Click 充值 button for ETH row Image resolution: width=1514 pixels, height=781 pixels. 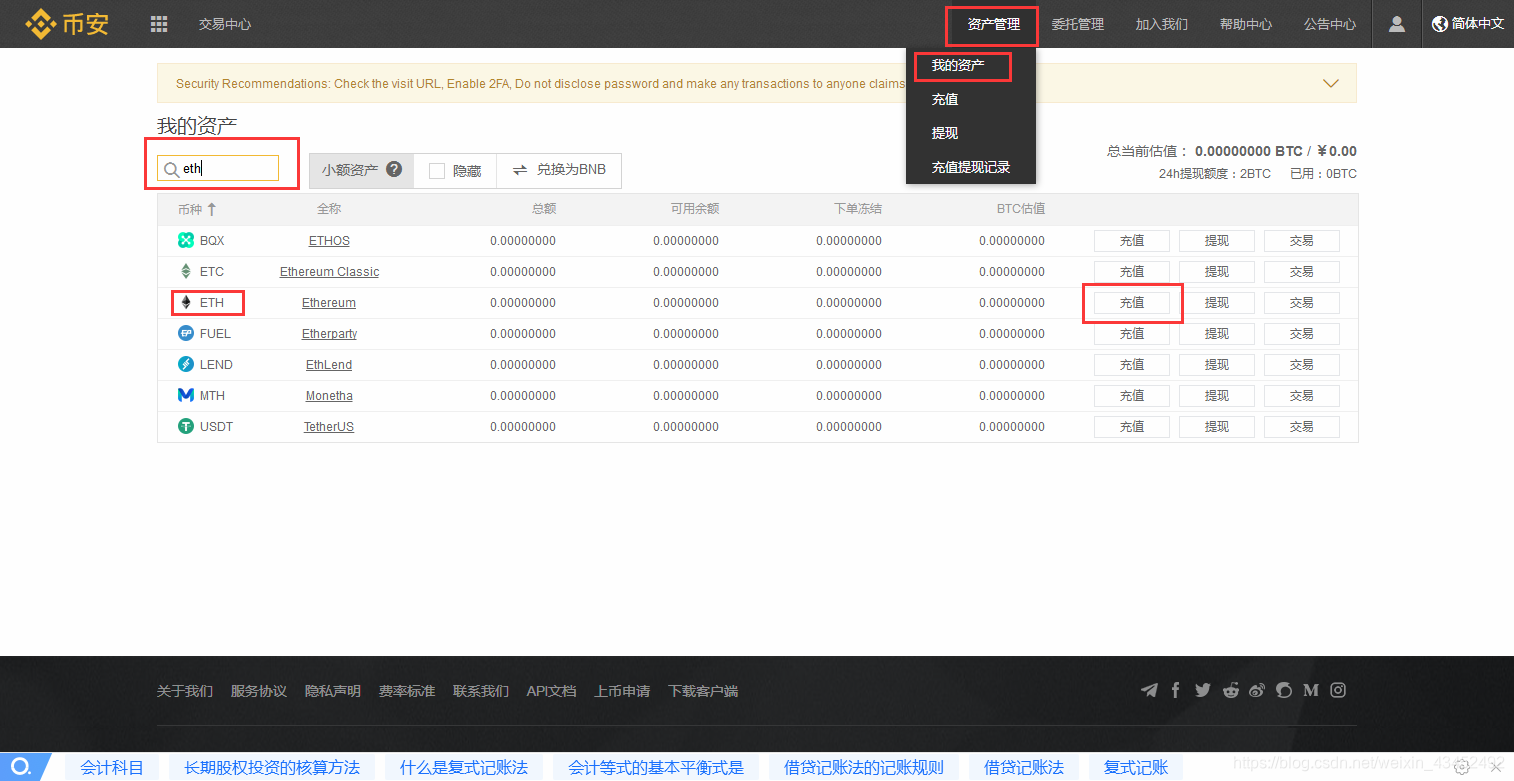1132,302
